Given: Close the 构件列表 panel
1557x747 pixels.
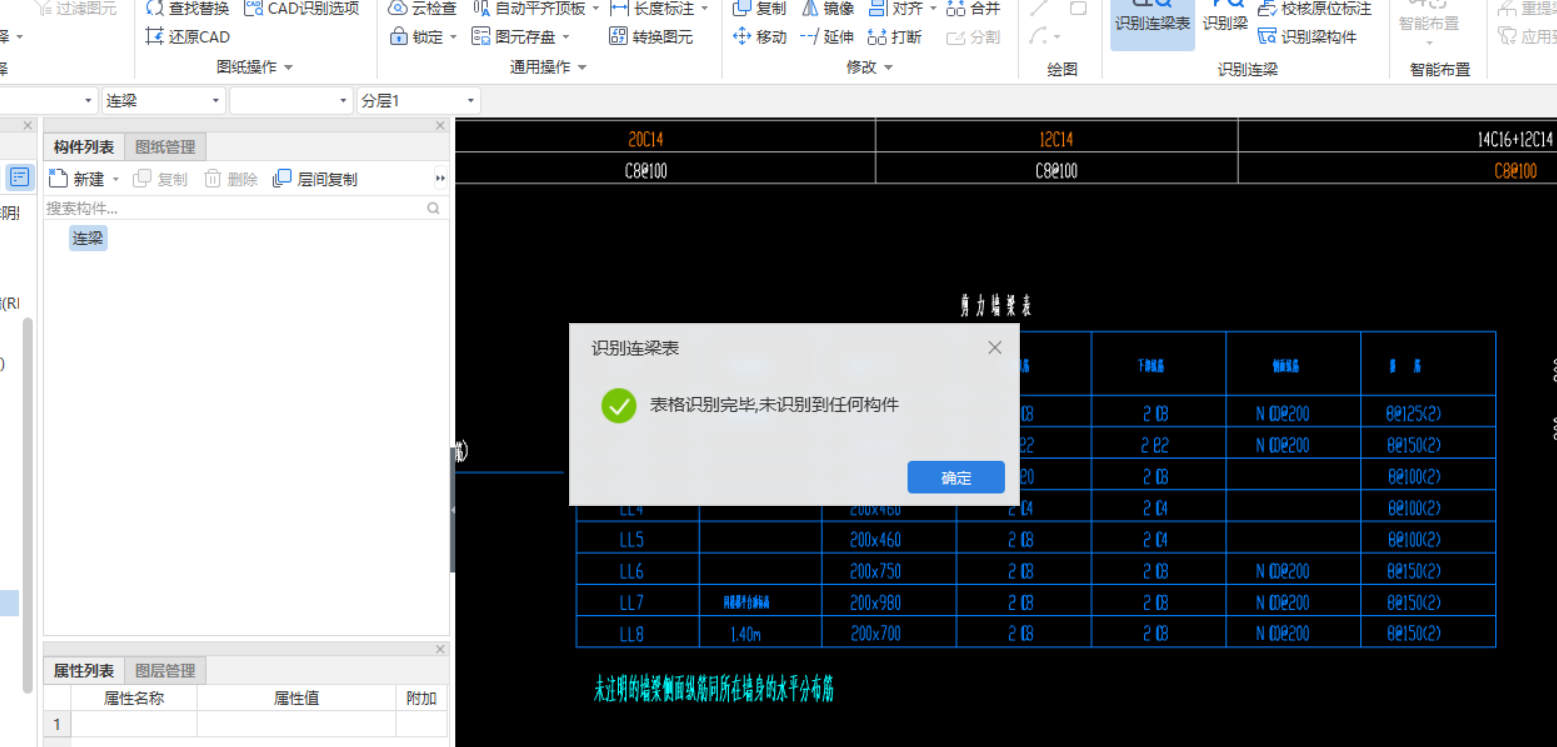Looking at the screenshot, I should (440, 126).
